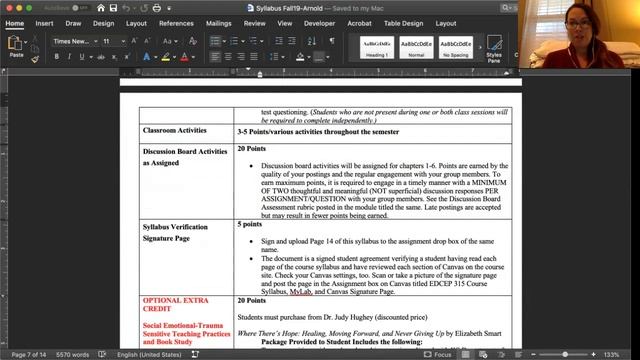The height and width of the screenshot is (360, 640).
Task: Apply yellow text highlight color
Action: click(x=165, y=57)
